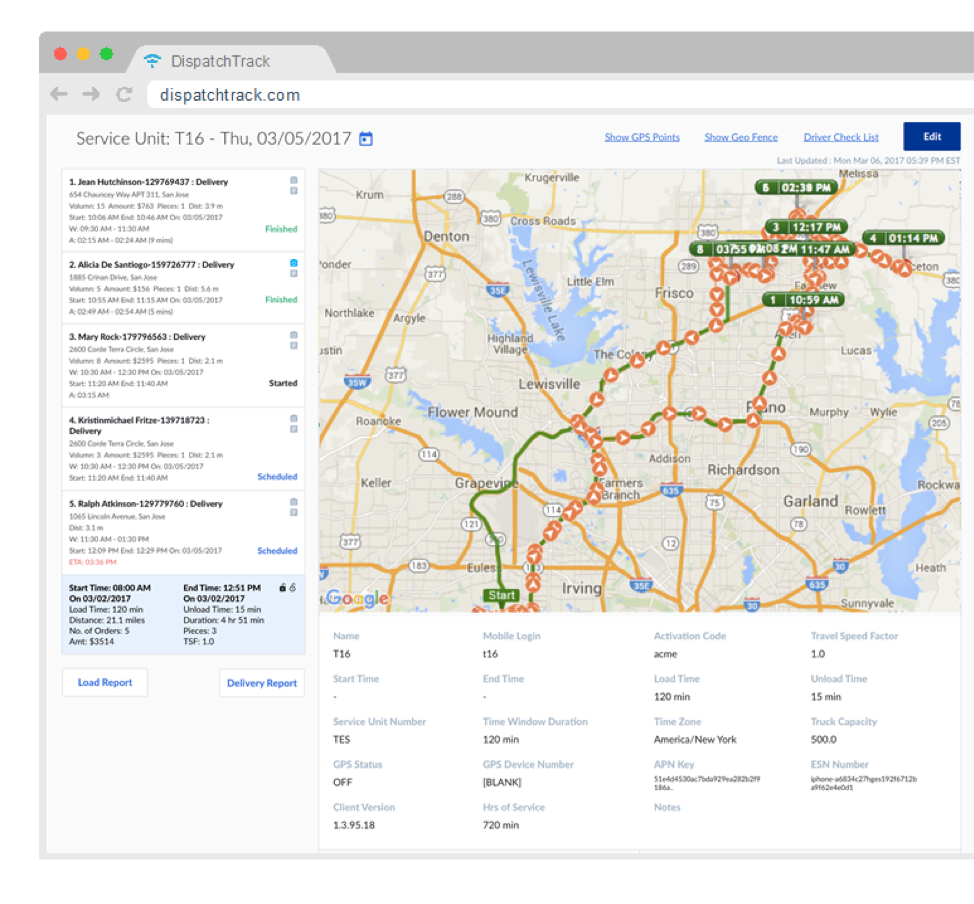Select the DispatchTrack browser tab
This screenshot has height=904, width=974.
tap(231, 60)
